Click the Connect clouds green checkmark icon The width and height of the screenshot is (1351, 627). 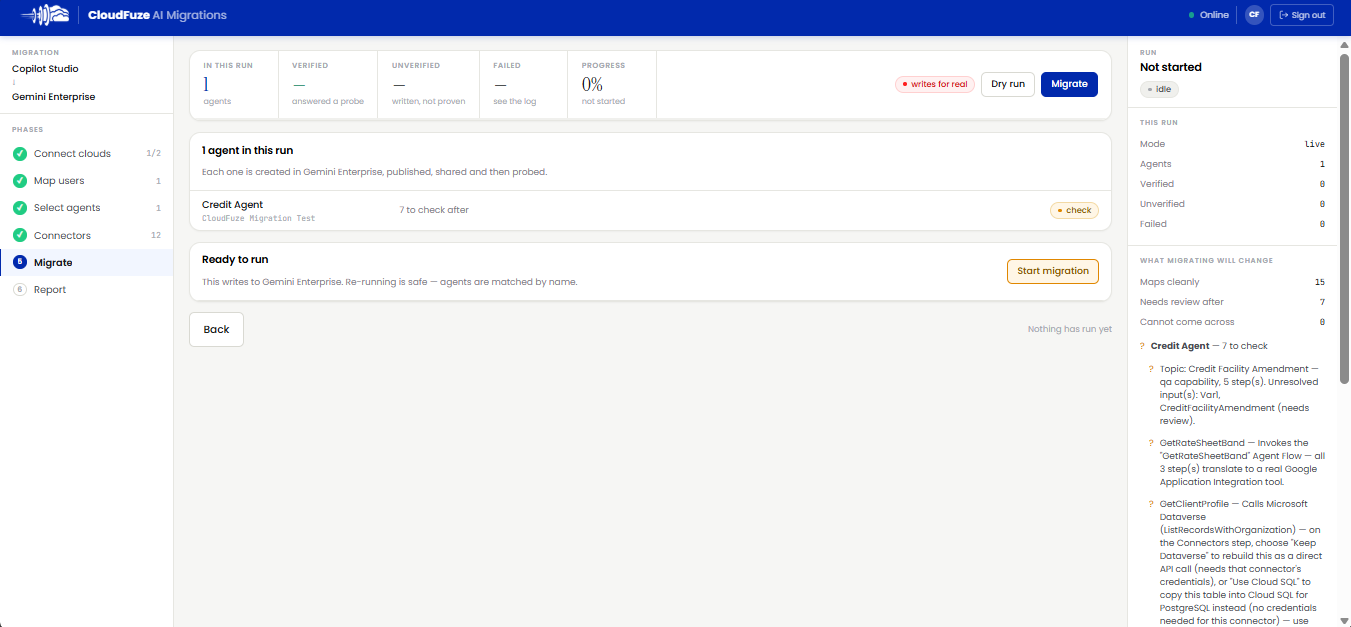(20, 154)
